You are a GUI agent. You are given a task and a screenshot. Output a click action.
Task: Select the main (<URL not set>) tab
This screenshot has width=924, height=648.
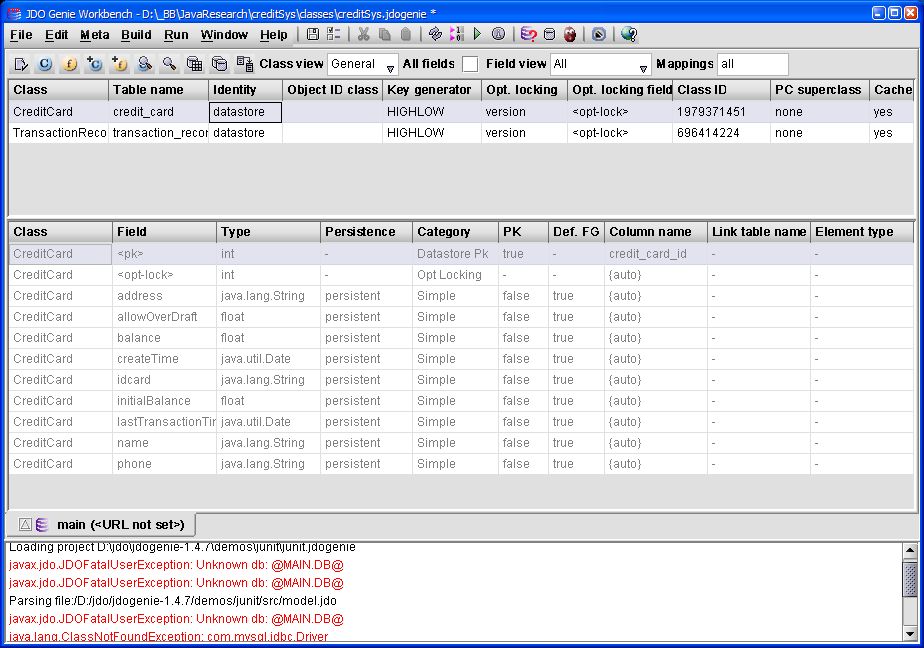(101, 524)
